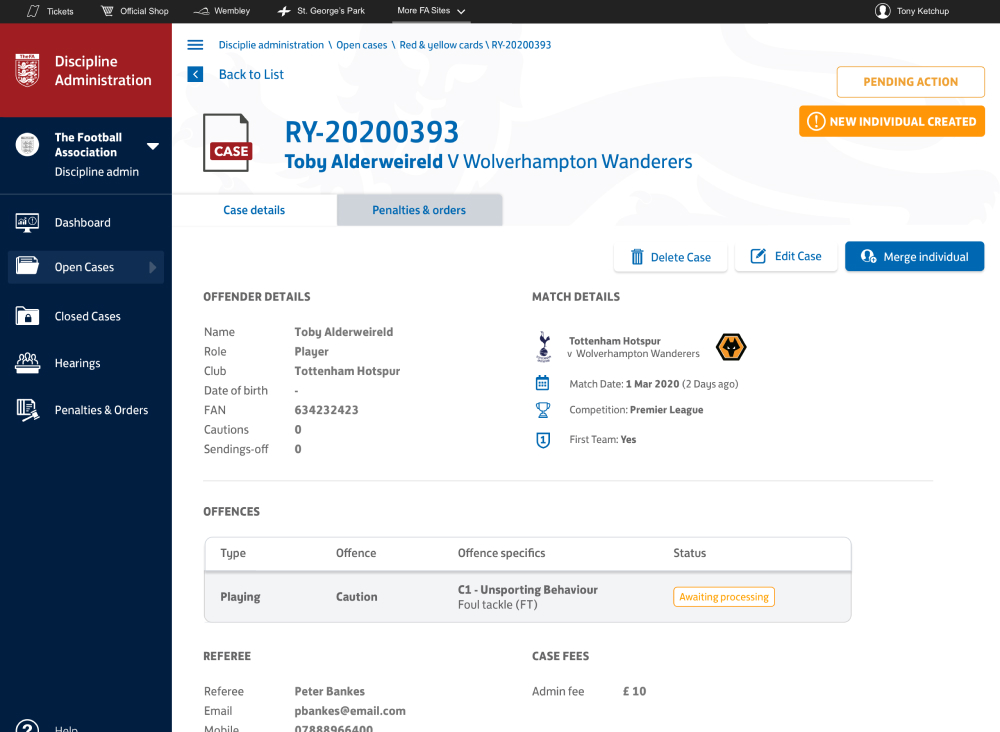
Task: Click the Edit Case button
Action: (786, 256)
